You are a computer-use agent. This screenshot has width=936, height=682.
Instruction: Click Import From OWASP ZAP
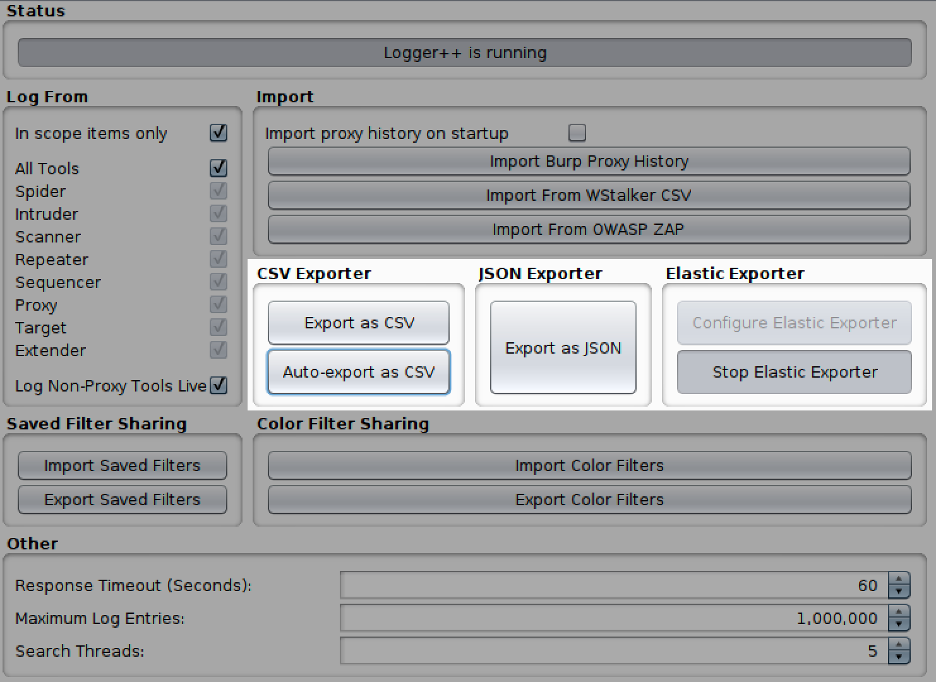coord(589,229)
